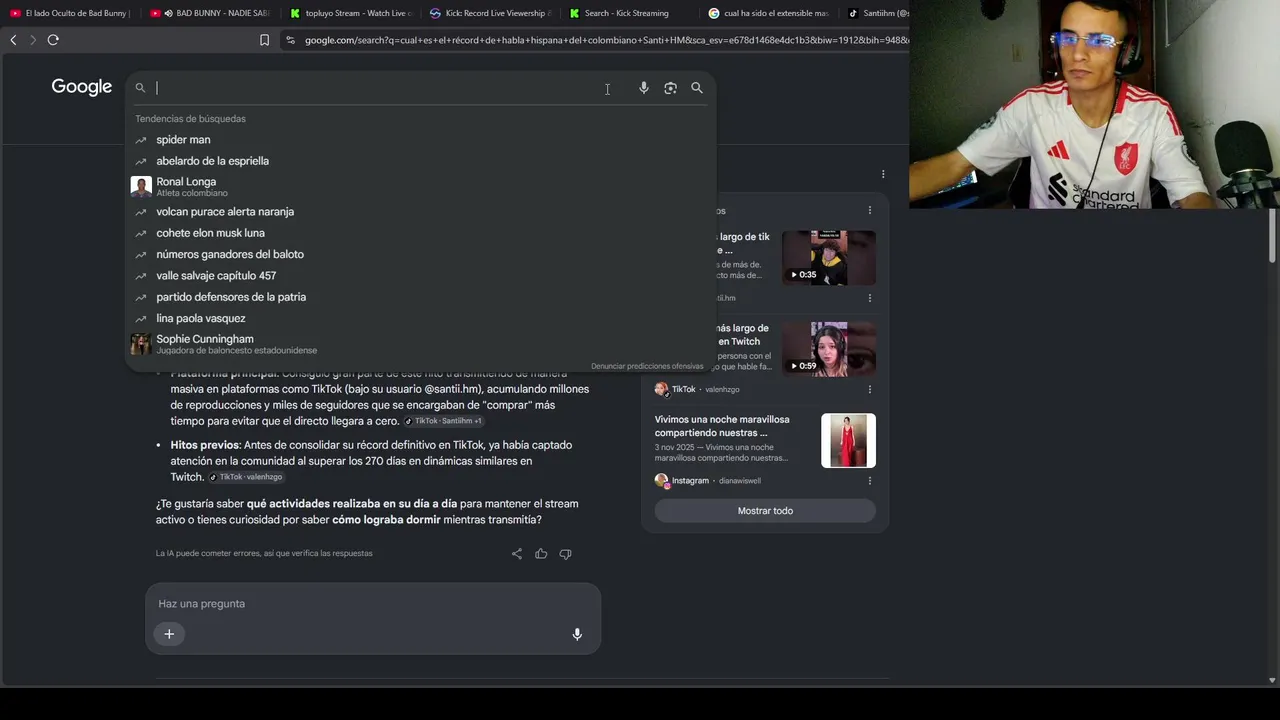Open the Kick: Record Live Viewership tab

[490, 13]
